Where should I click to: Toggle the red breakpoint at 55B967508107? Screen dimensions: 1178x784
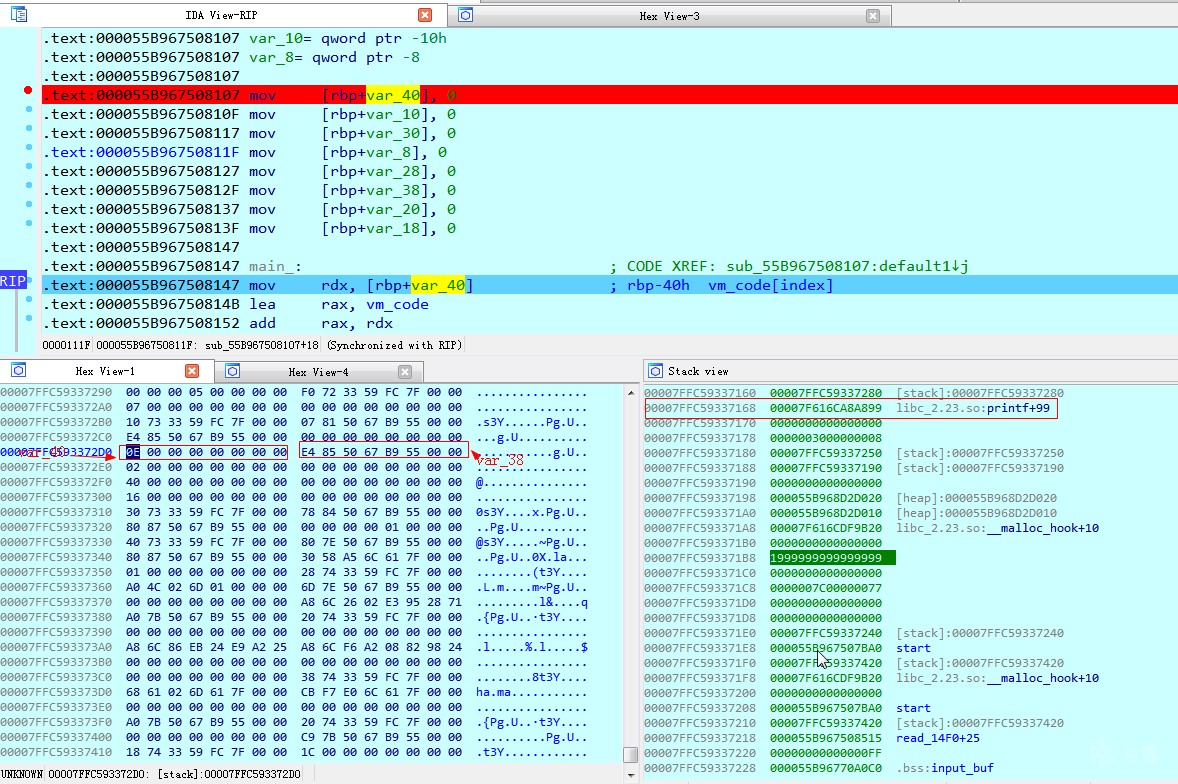[x=28, y=90]
